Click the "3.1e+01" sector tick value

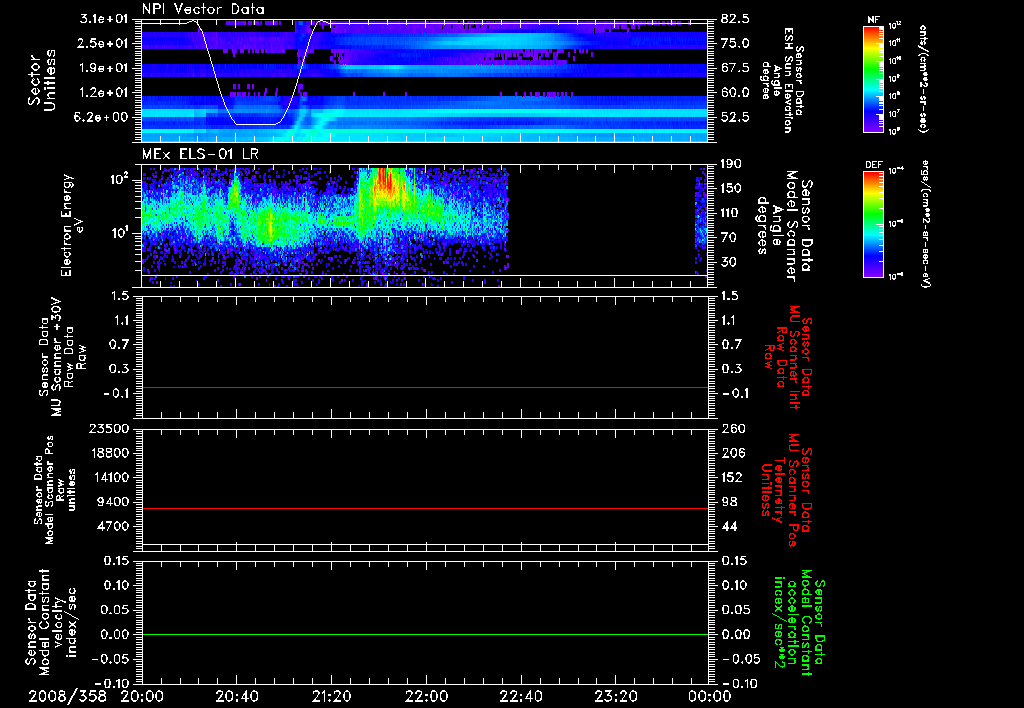104,19
